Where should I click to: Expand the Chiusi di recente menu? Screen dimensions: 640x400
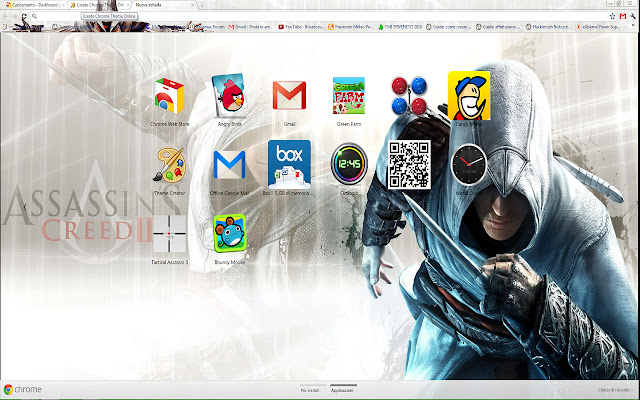pyautogui.click(x=615, y=390)
